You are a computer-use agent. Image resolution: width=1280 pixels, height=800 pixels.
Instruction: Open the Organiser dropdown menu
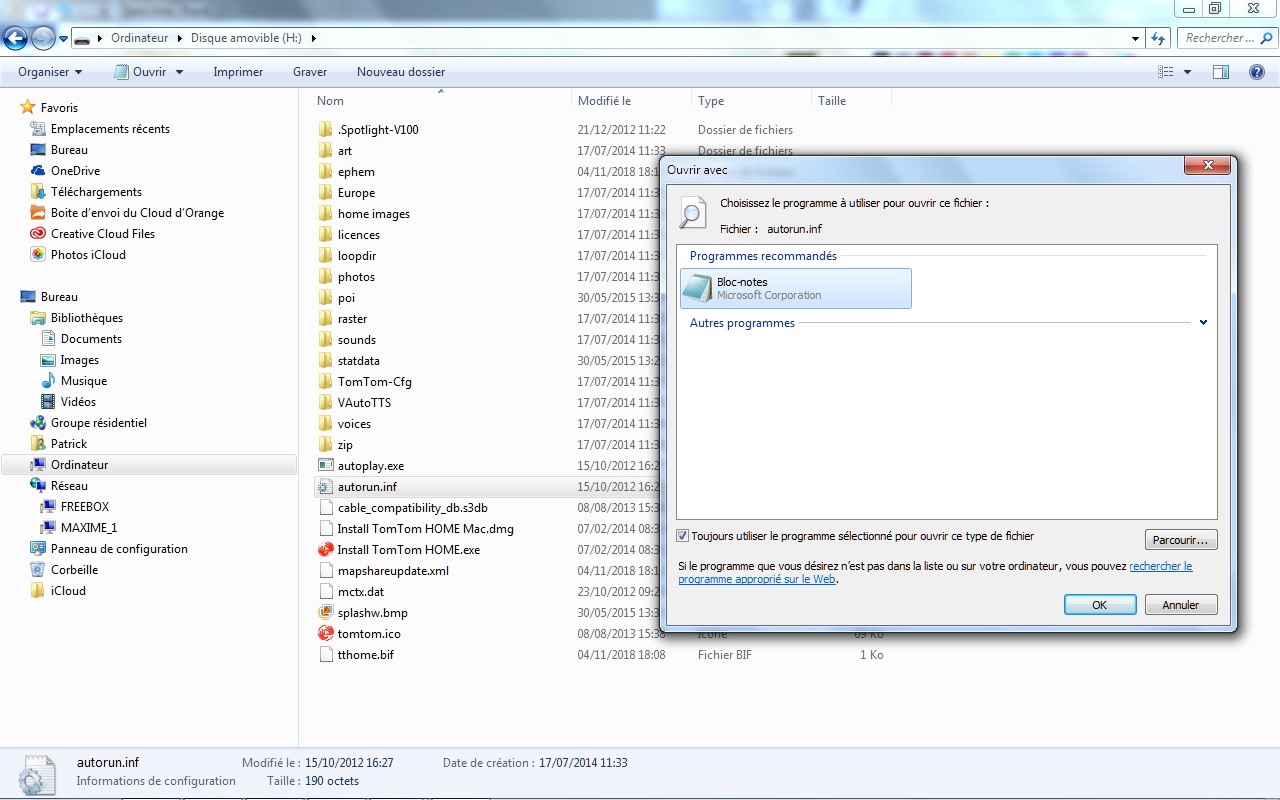tap(50, 72)
